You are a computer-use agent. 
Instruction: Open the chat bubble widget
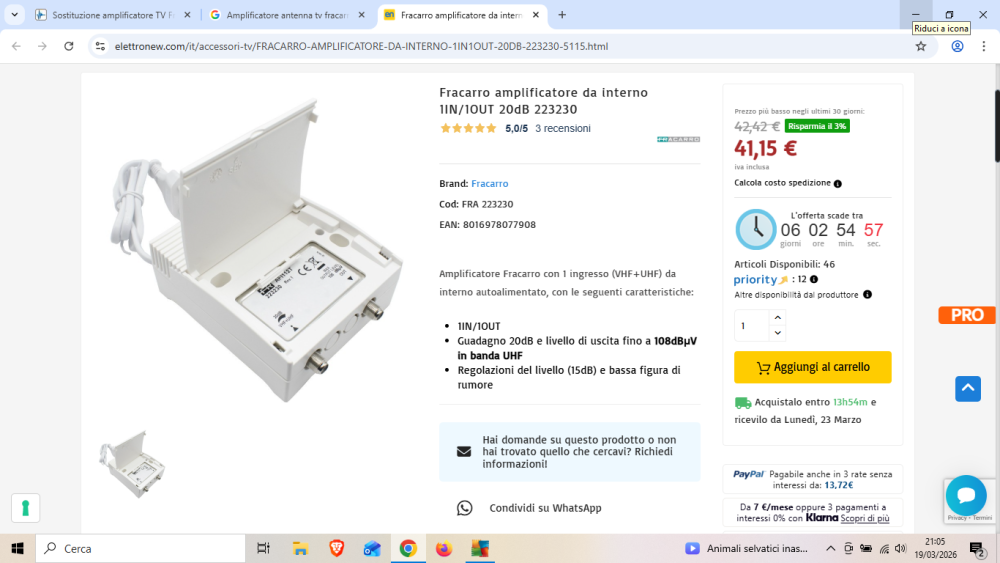click(966, 495)
